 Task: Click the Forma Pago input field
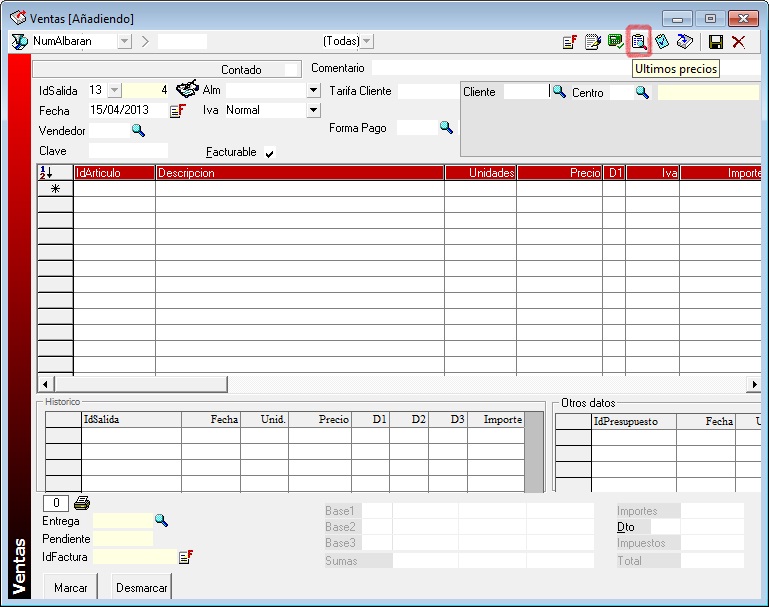417,128
